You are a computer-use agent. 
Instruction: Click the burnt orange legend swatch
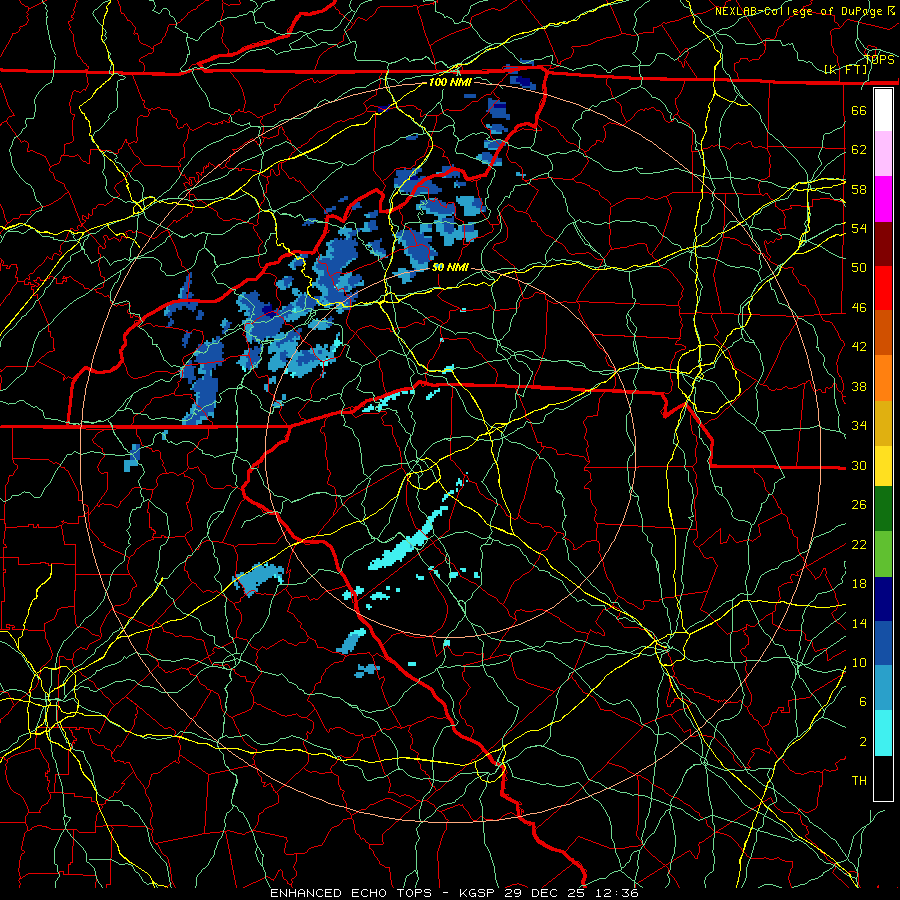coord(883,333)
